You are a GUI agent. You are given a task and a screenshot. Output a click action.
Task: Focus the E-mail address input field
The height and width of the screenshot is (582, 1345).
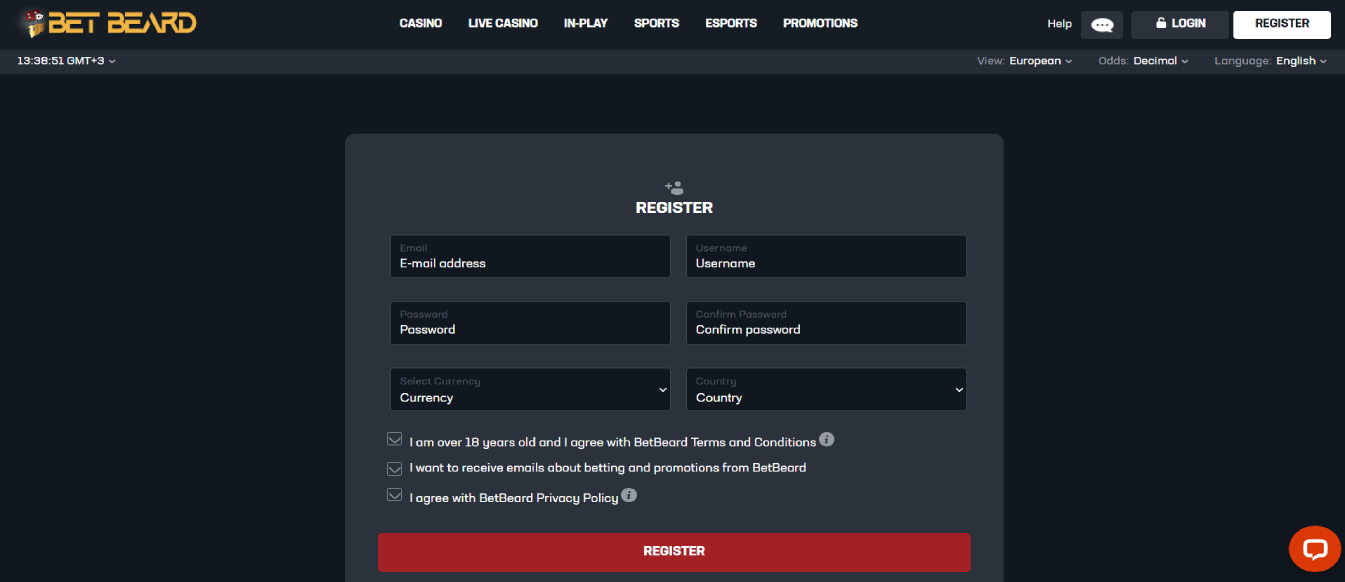coord(530,256)
